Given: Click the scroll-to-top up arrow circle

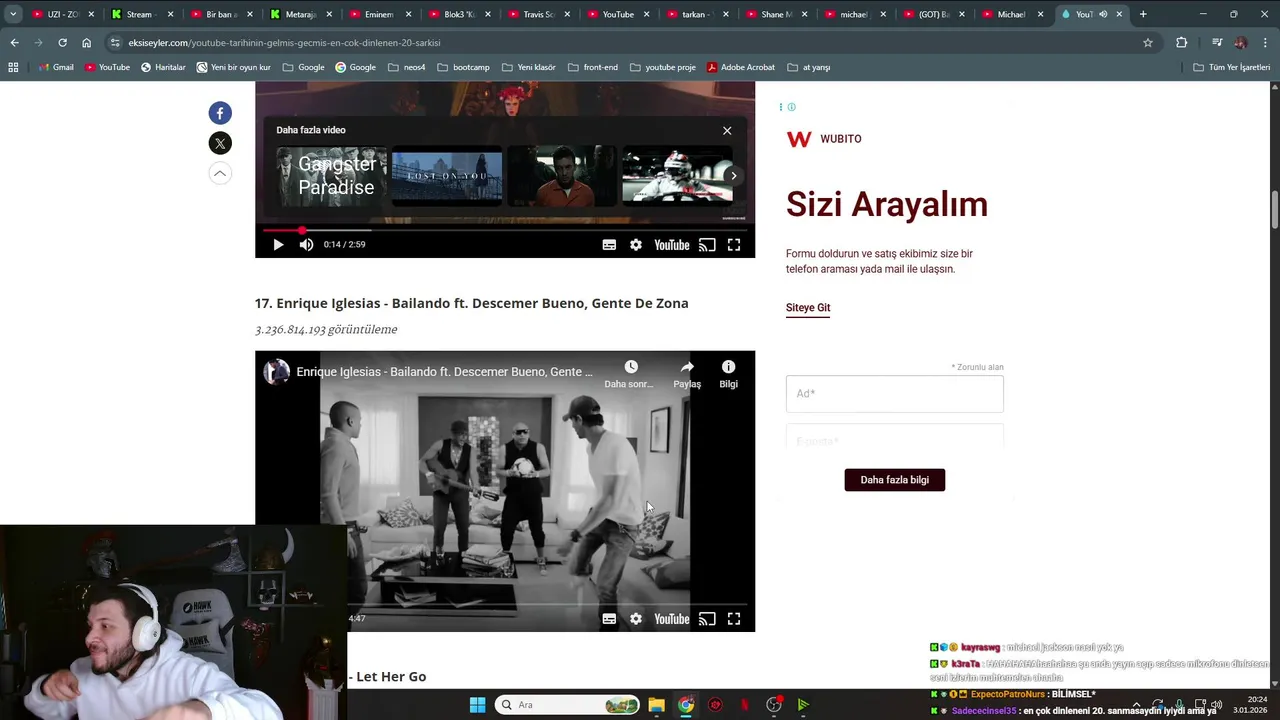Looking at the screenshot, I should (x=220, y=173).
